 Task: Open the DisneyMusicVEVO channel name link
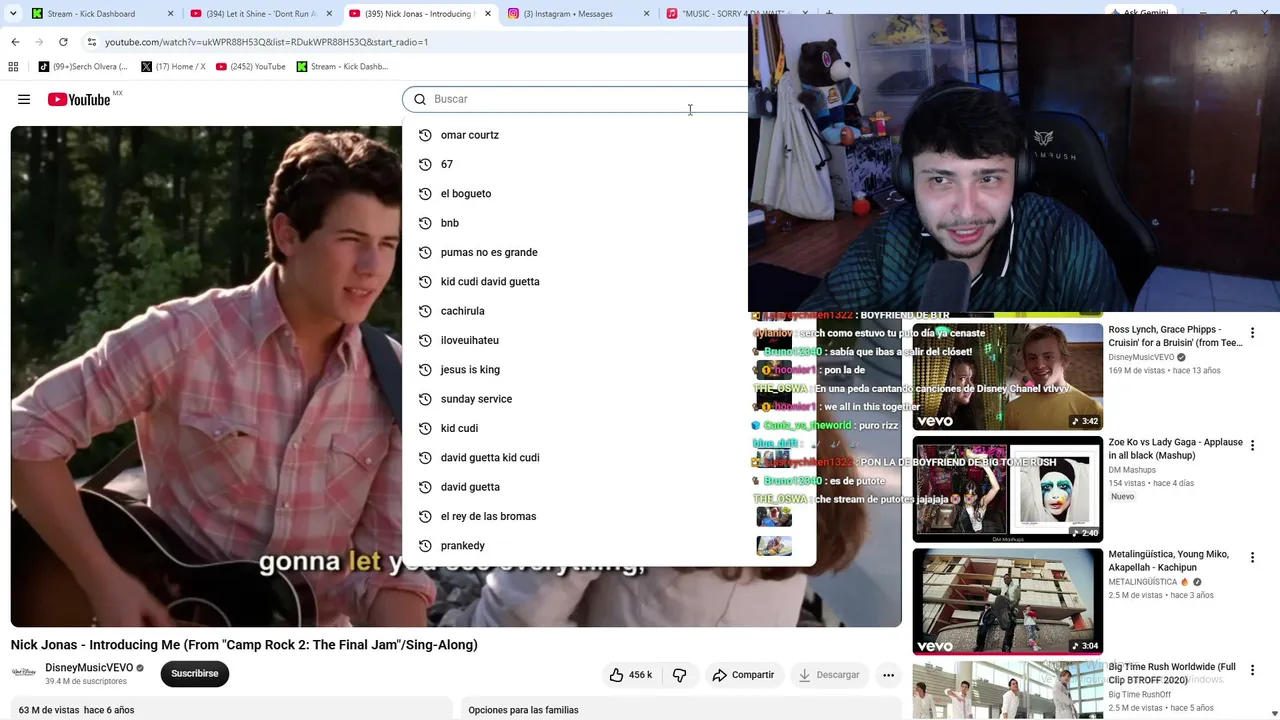click(x=89, y=667)
